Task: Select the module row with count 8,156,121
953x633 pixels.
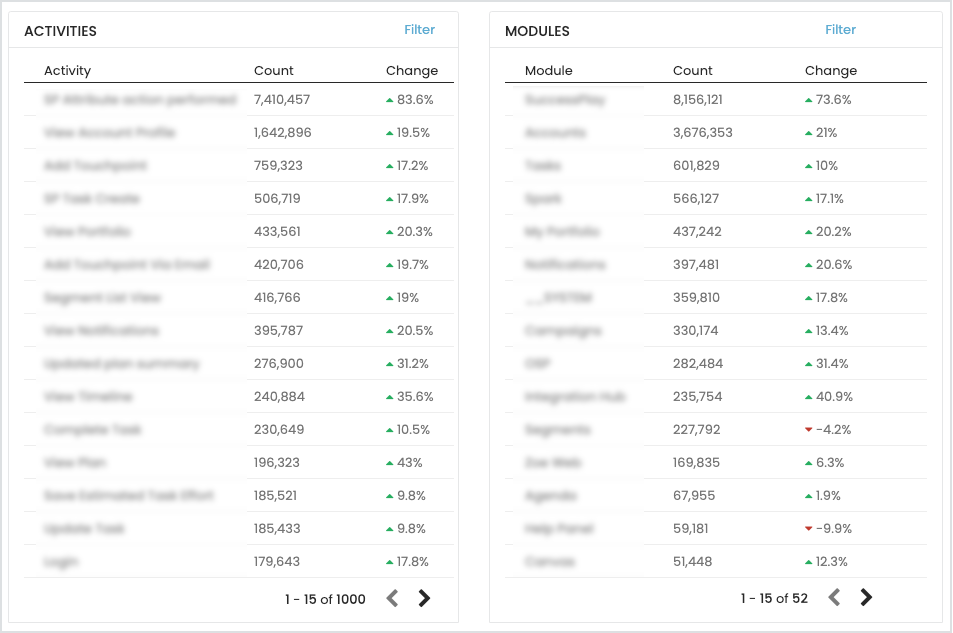Action: point(565,100)
